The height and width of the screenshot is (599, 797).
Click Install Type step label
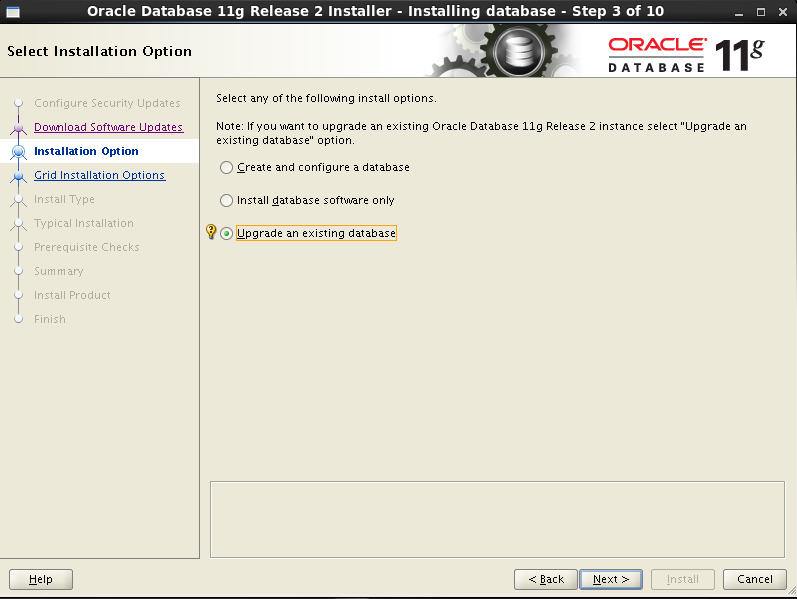click(64, 199)
